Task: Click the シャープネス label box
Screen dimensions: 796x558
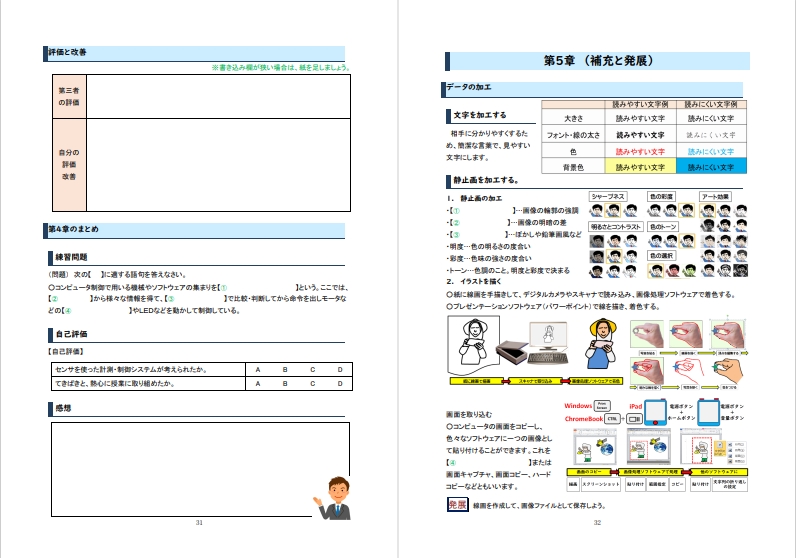Action: click(x=608, y=196)
